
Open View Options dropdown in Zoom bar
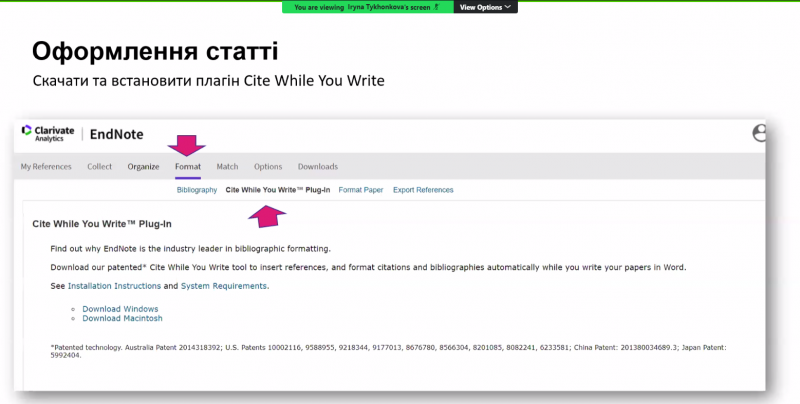click(x=485, y=7)
